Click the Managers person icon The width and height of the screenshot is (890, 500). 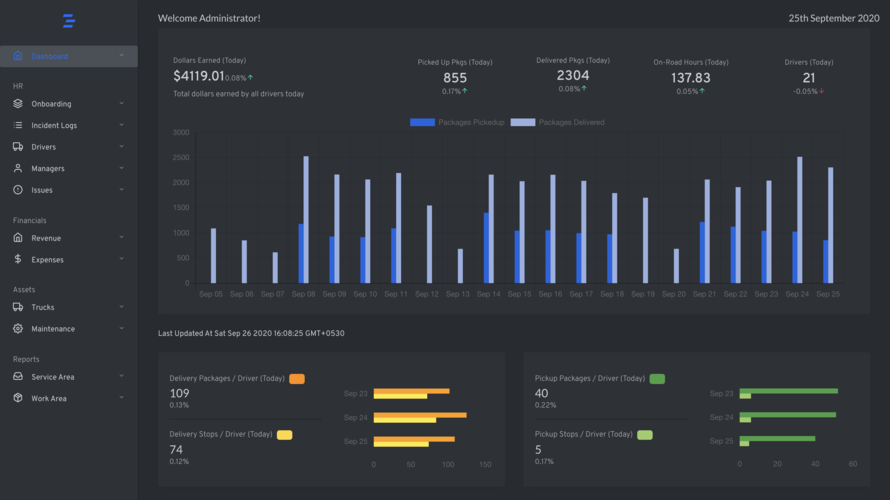coord(18,169)
